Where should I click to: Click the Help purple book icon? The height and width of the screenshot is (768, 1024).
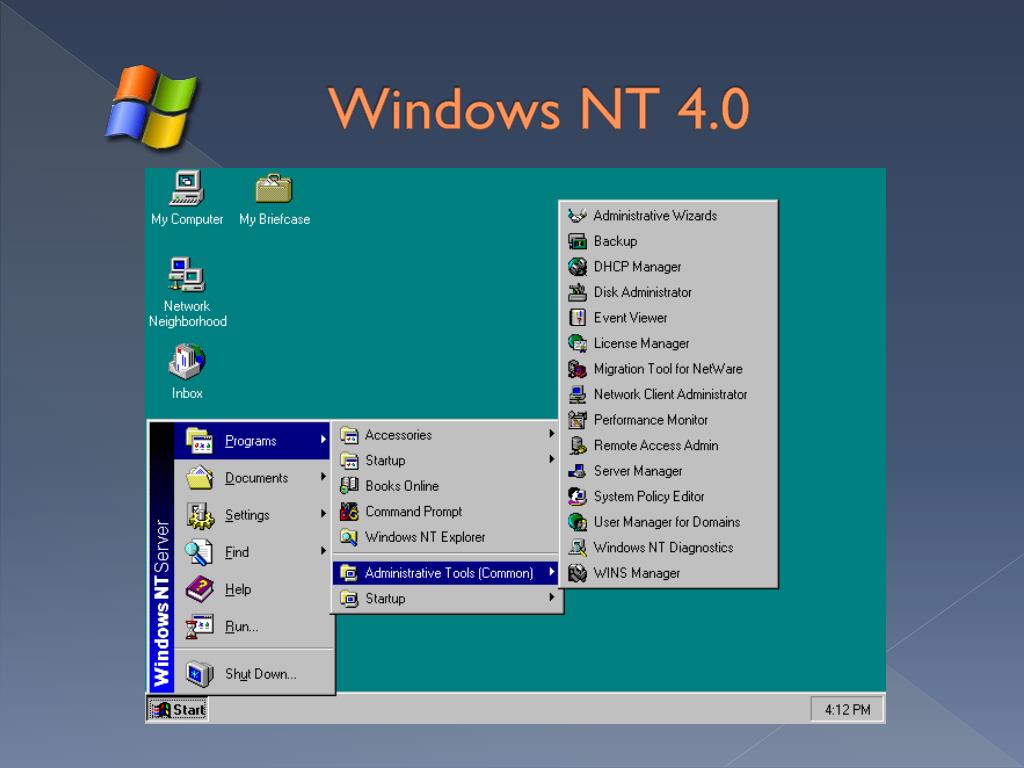coord(199,589)
